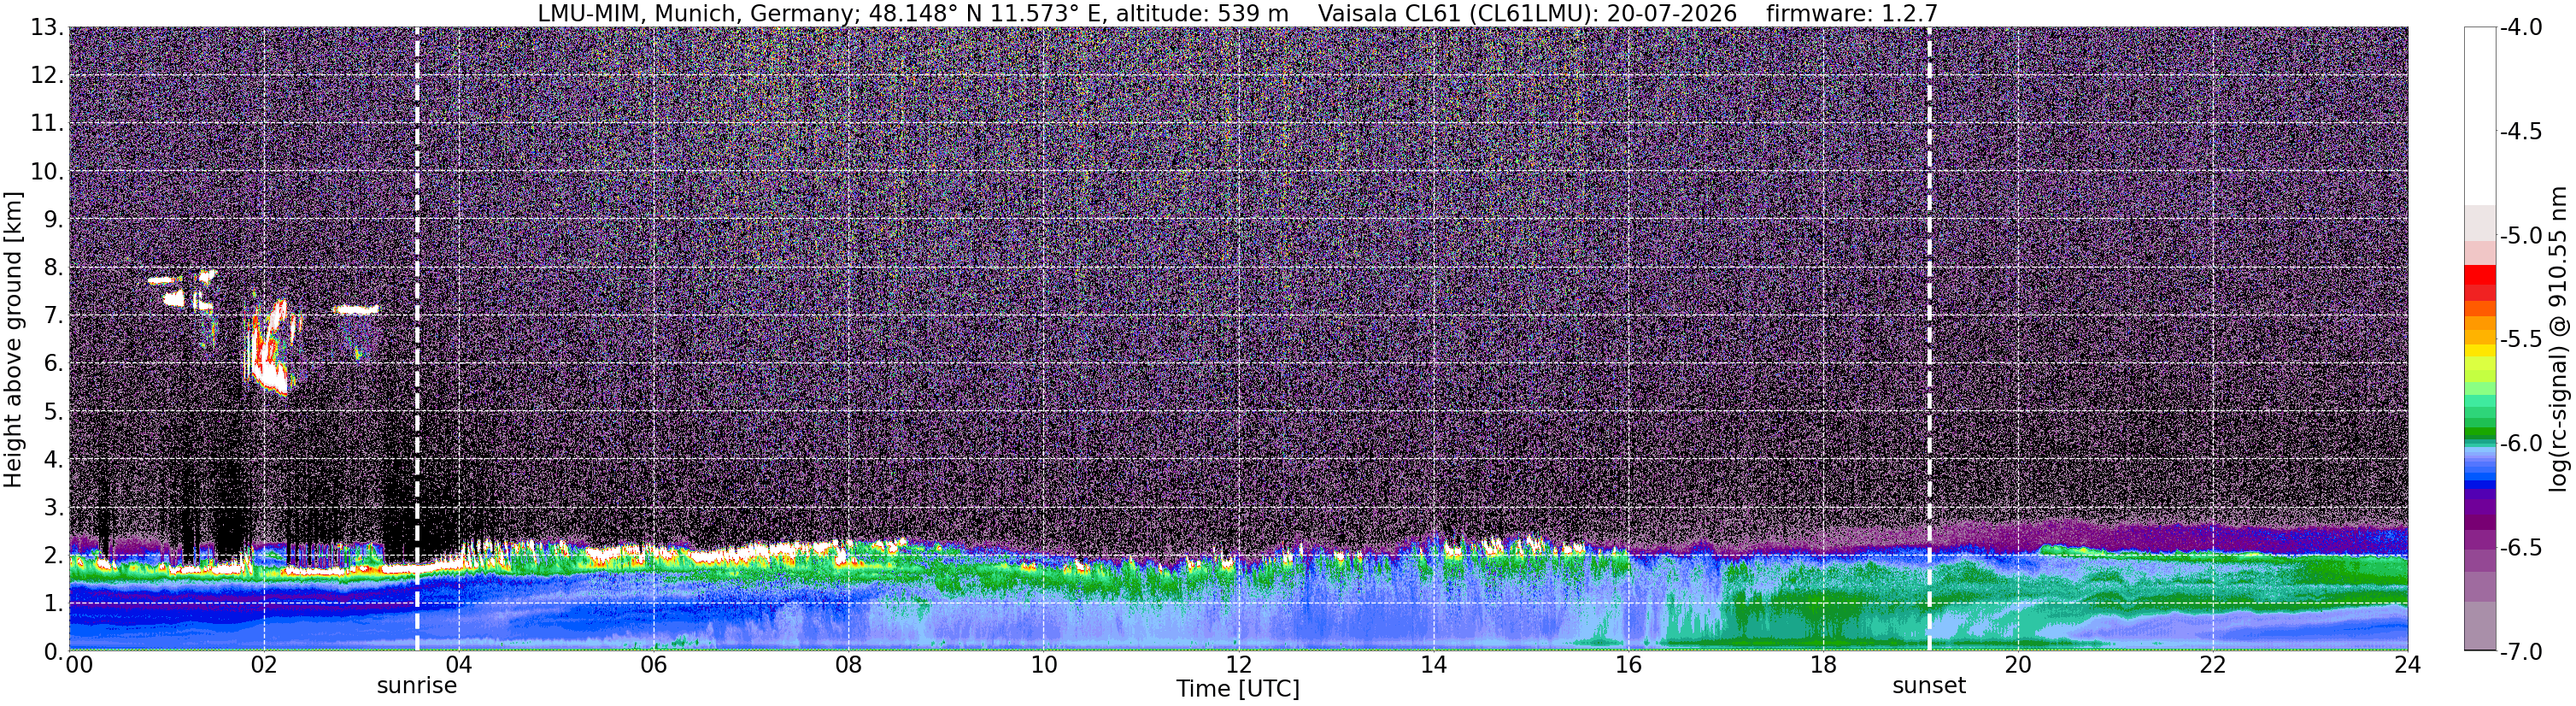Click the small white cloud patch near 03 UTC
Viewport: 2576px width, 706px height.
[x=356, y=310]
